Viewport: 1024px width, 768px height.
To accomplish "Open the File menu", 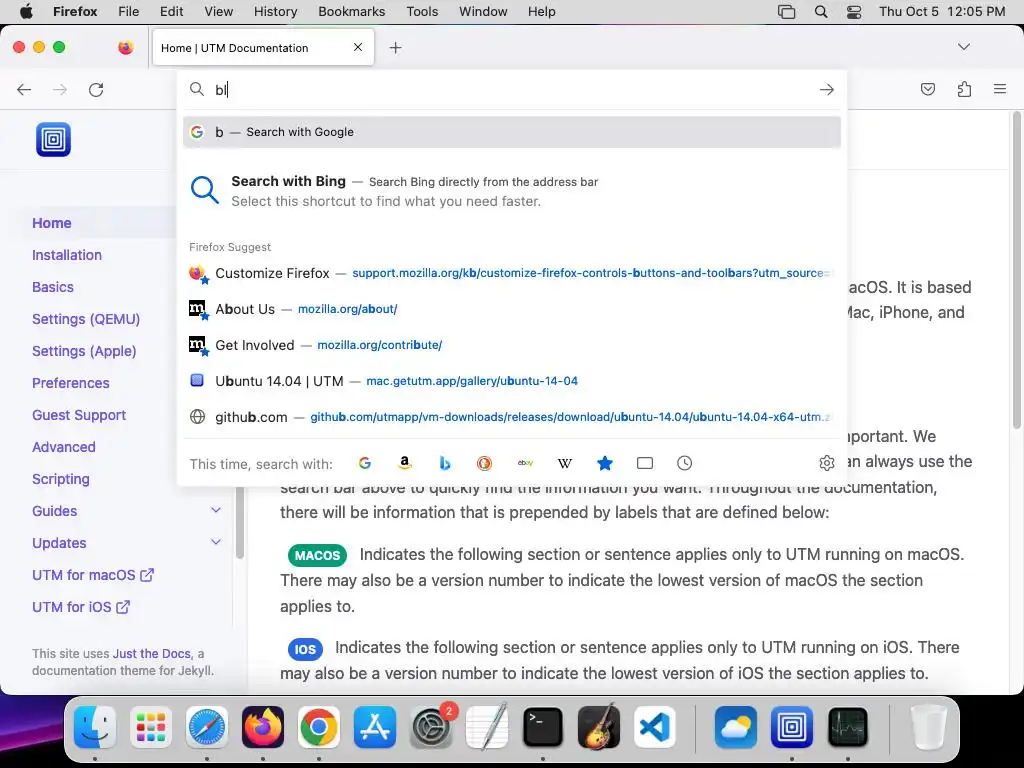I will tap(128, 11).
